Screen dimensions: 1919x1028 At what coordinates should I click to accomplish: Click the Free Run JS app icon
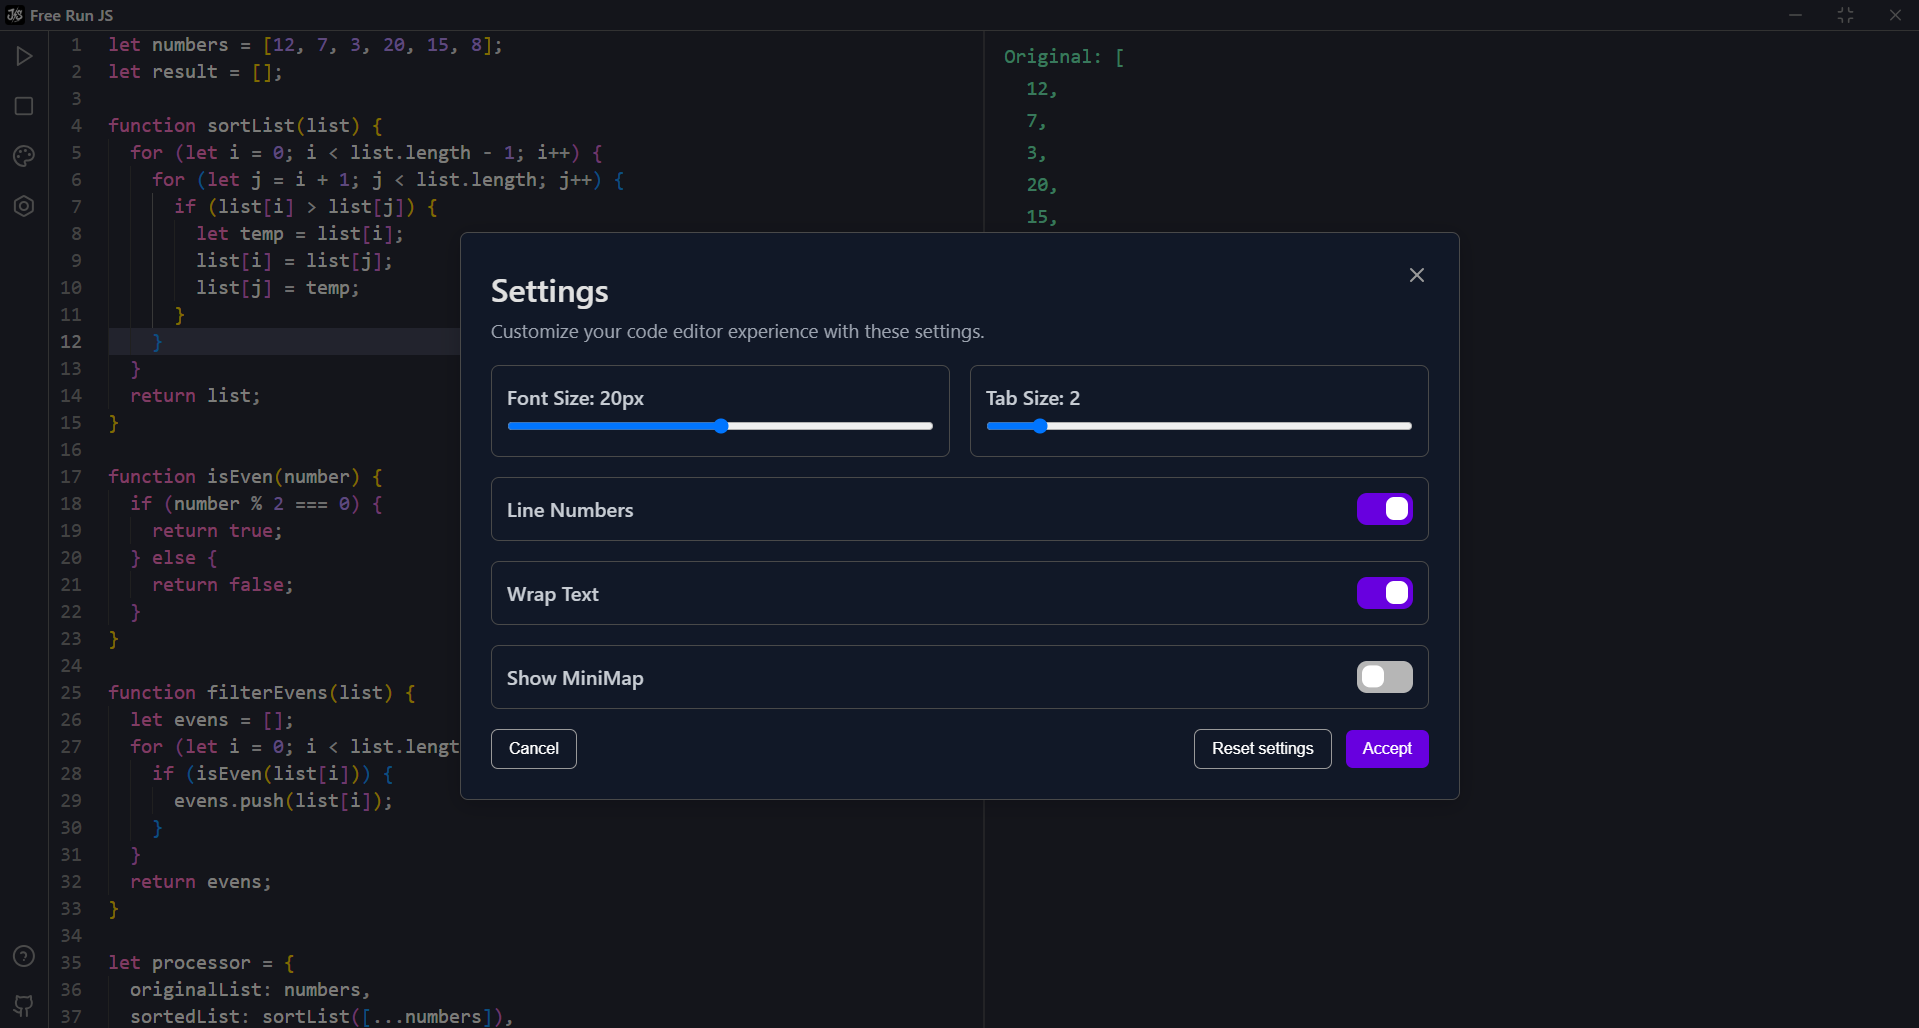(x=14, y=15)
